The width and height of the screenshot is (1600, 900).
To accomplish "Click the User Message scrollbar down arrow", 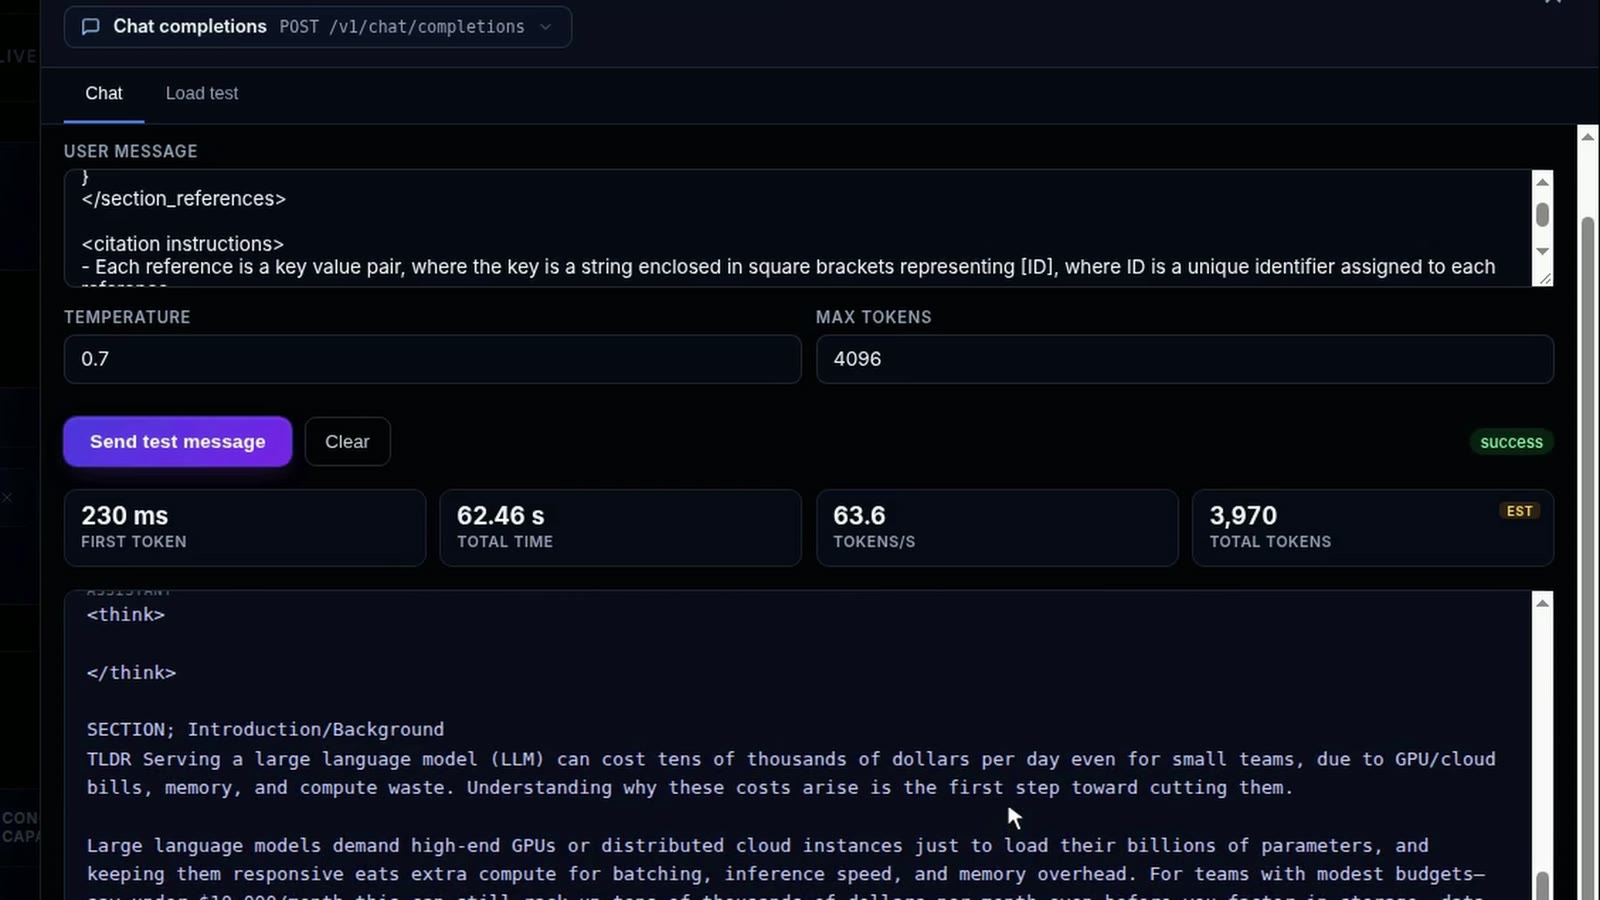I will pyautogui.click(x=1542, y=251).
